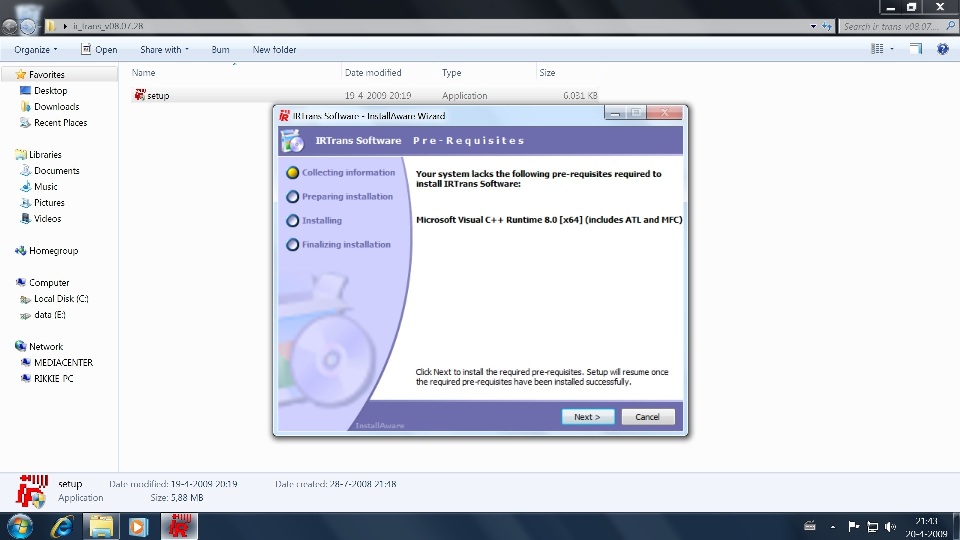Open the Organize dropdown menu
The height and width of the screenshot is (540, 960).
point(36,49)
